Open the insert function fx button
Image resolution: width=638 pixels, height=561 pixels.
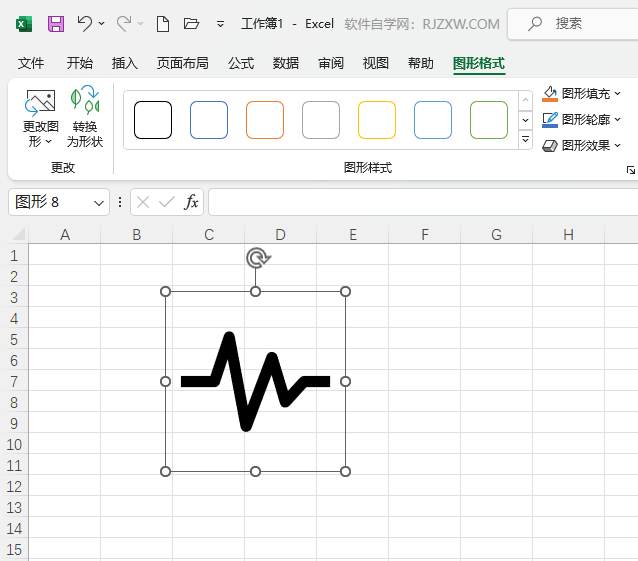click(191, 202)
